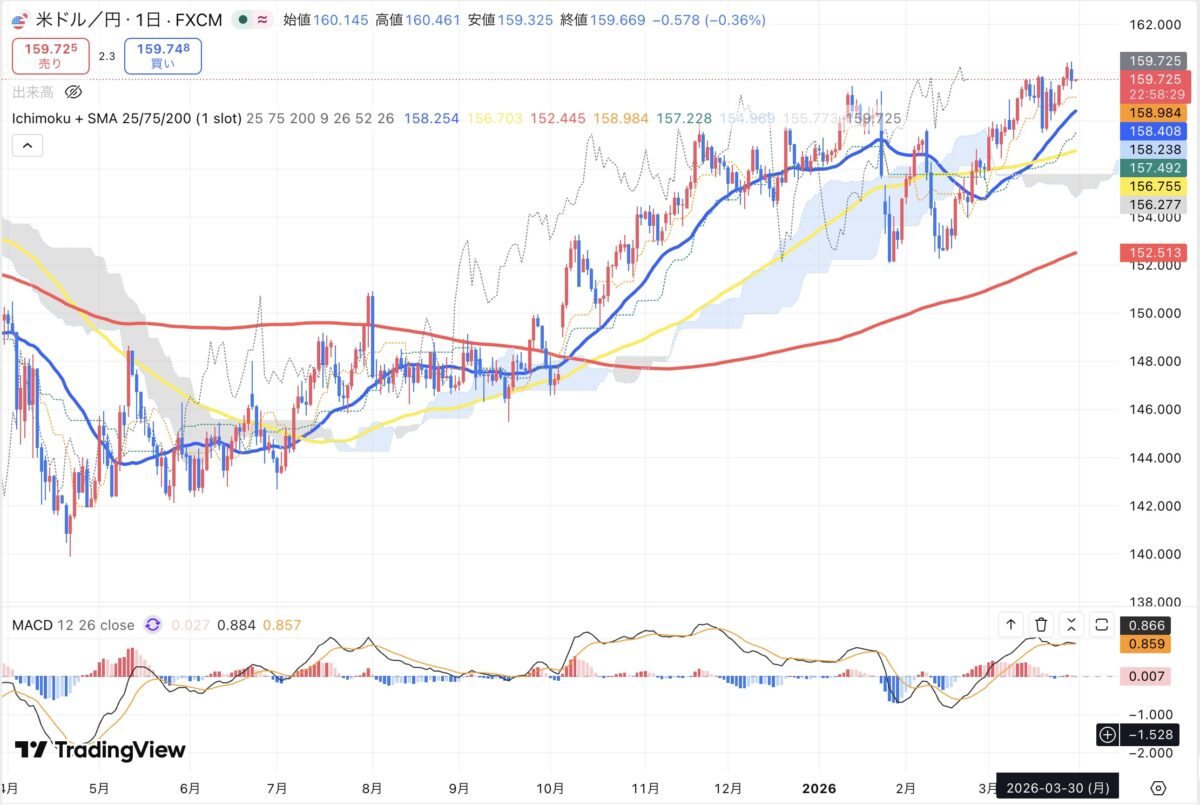Image resolution: width=1200 pixels, height=805 pixels.
Task: Collapse the MACD pane
Action: [1071, 625]
